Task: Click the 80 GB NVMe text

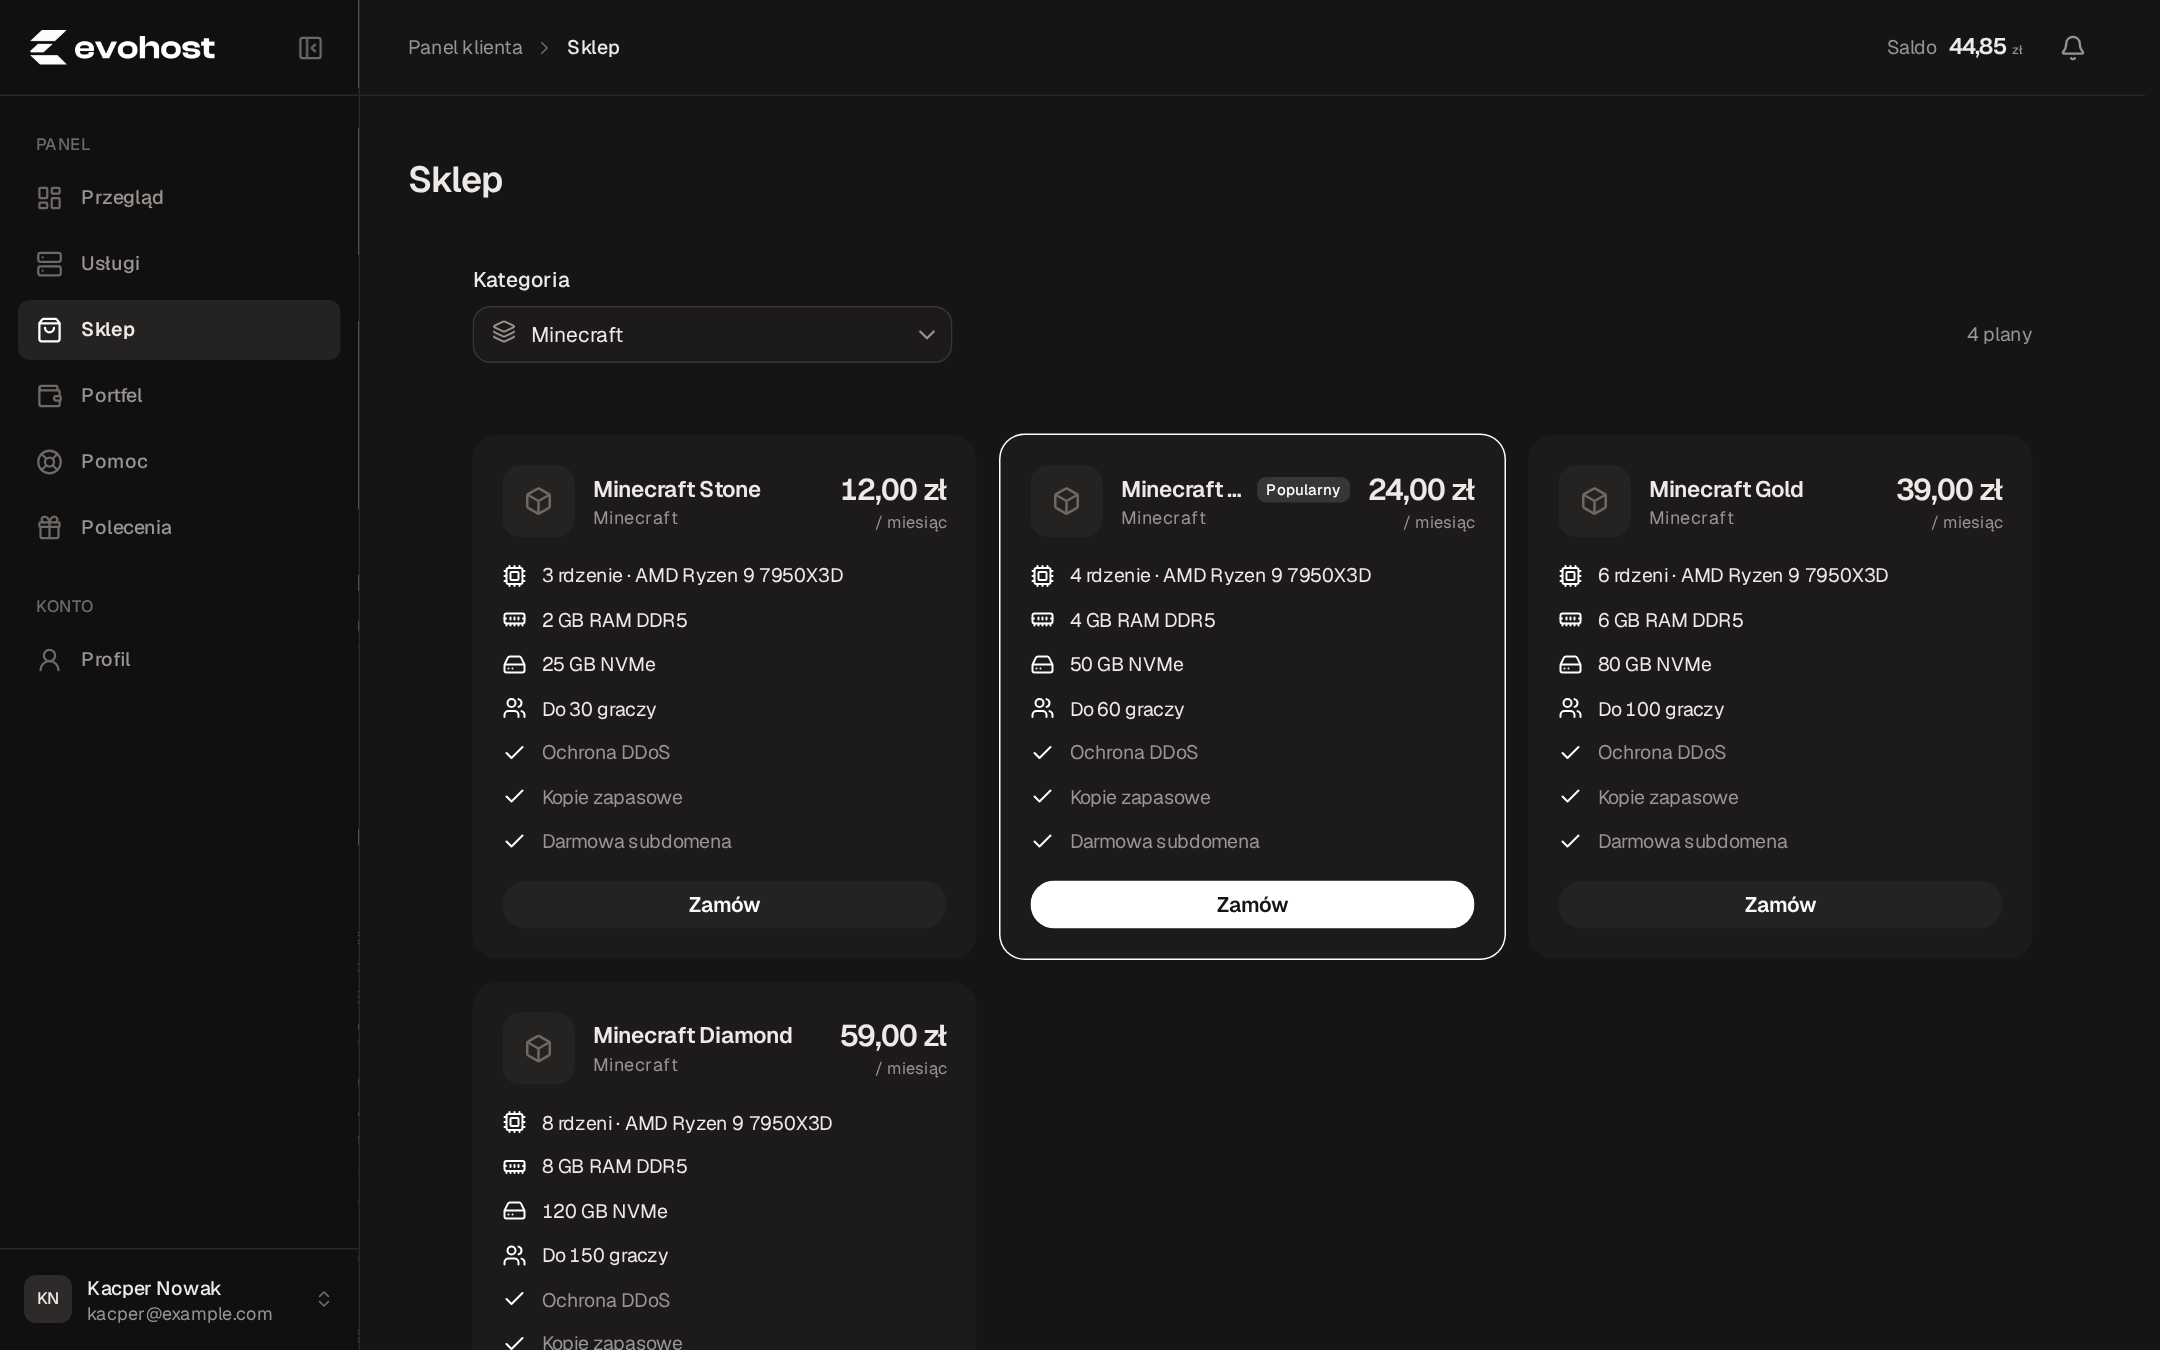Action: tap(1655, 665)
